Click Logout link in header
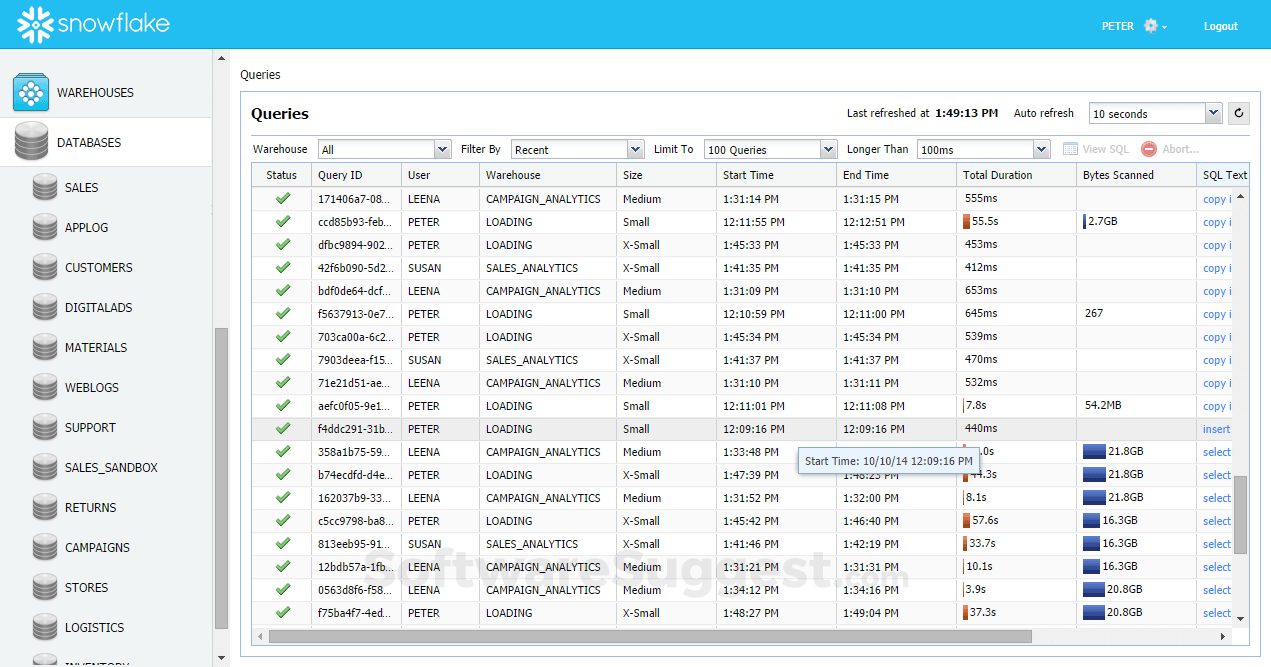1271x667 pixels. 1220,26
